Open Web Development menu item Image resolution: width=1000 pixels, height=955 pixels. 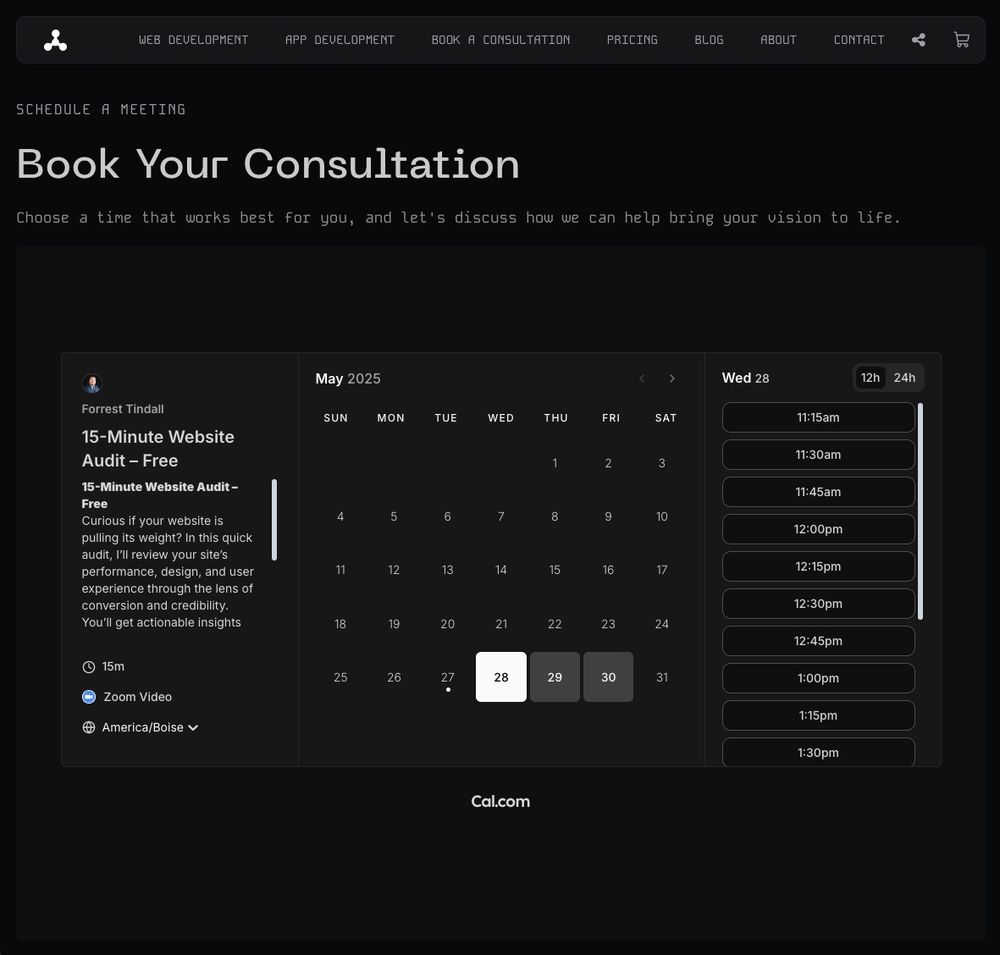(193, 40)
